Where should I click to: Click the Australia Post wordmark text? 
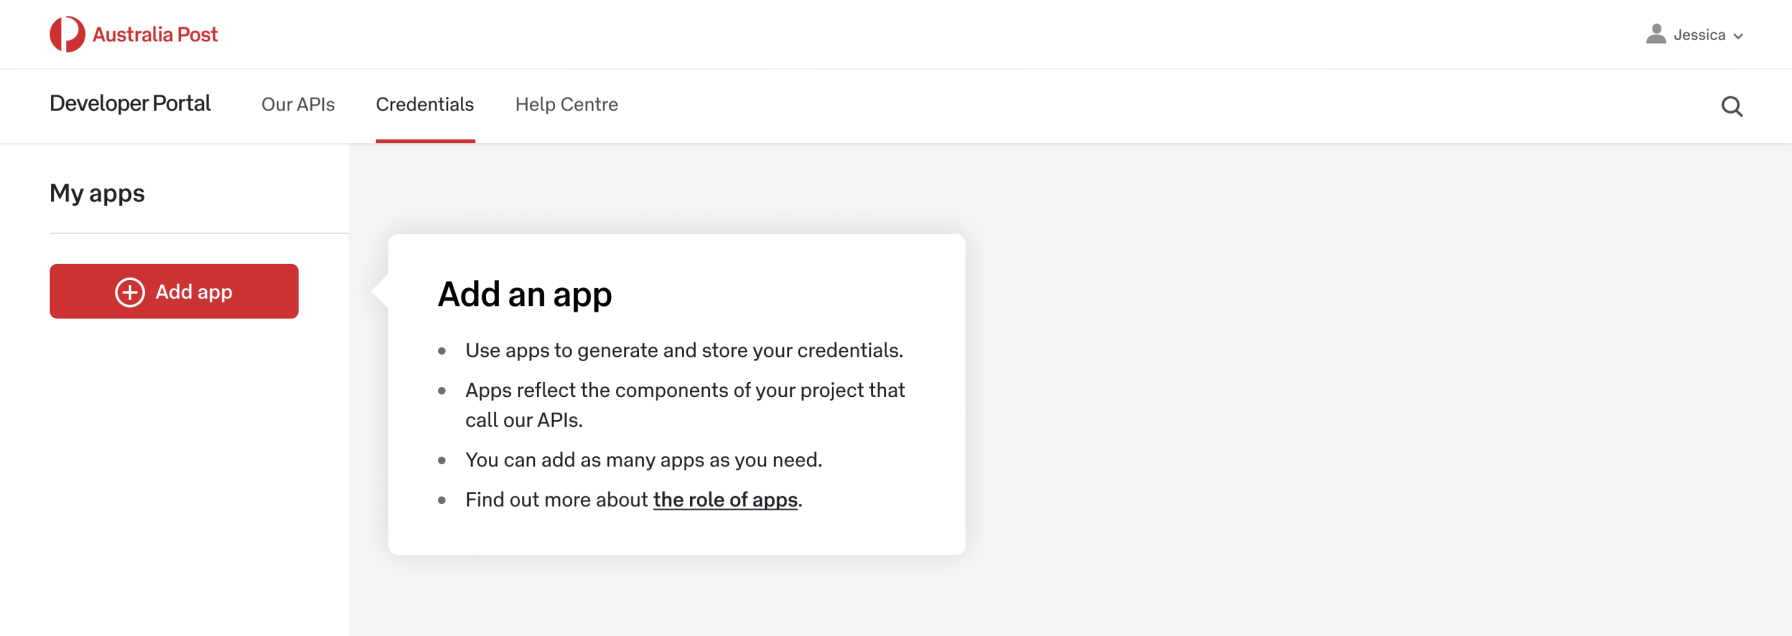click(x=155, y=35)
